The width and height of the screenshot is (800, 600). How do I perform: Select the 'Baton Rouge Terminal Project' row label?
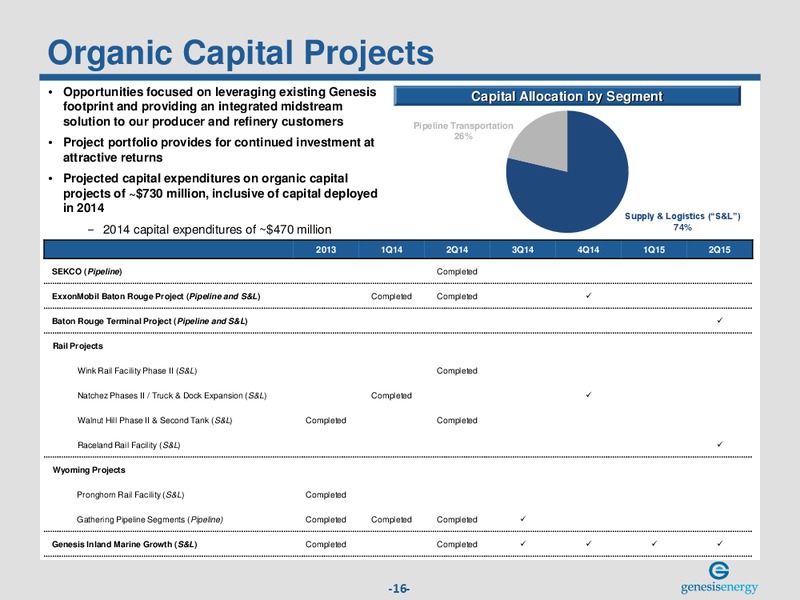(x=149, y=321)
